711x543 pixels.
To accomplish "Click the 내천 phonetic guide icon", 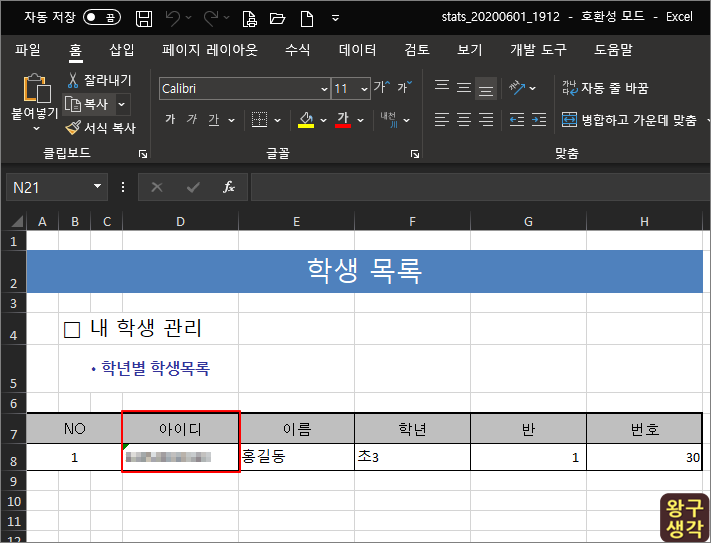I will click(x=389, y=120).
